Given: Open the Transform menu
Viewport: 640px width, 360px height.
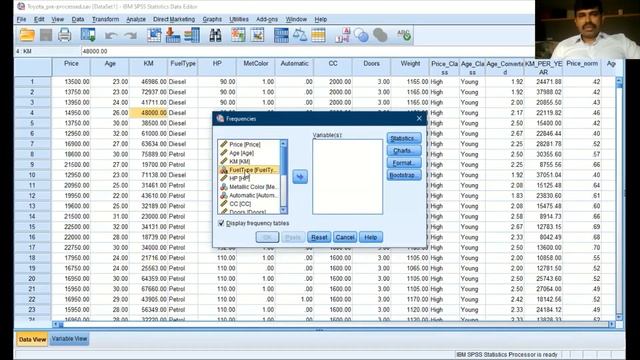Looking at the screenshot, I should click(x=105, y=19).
